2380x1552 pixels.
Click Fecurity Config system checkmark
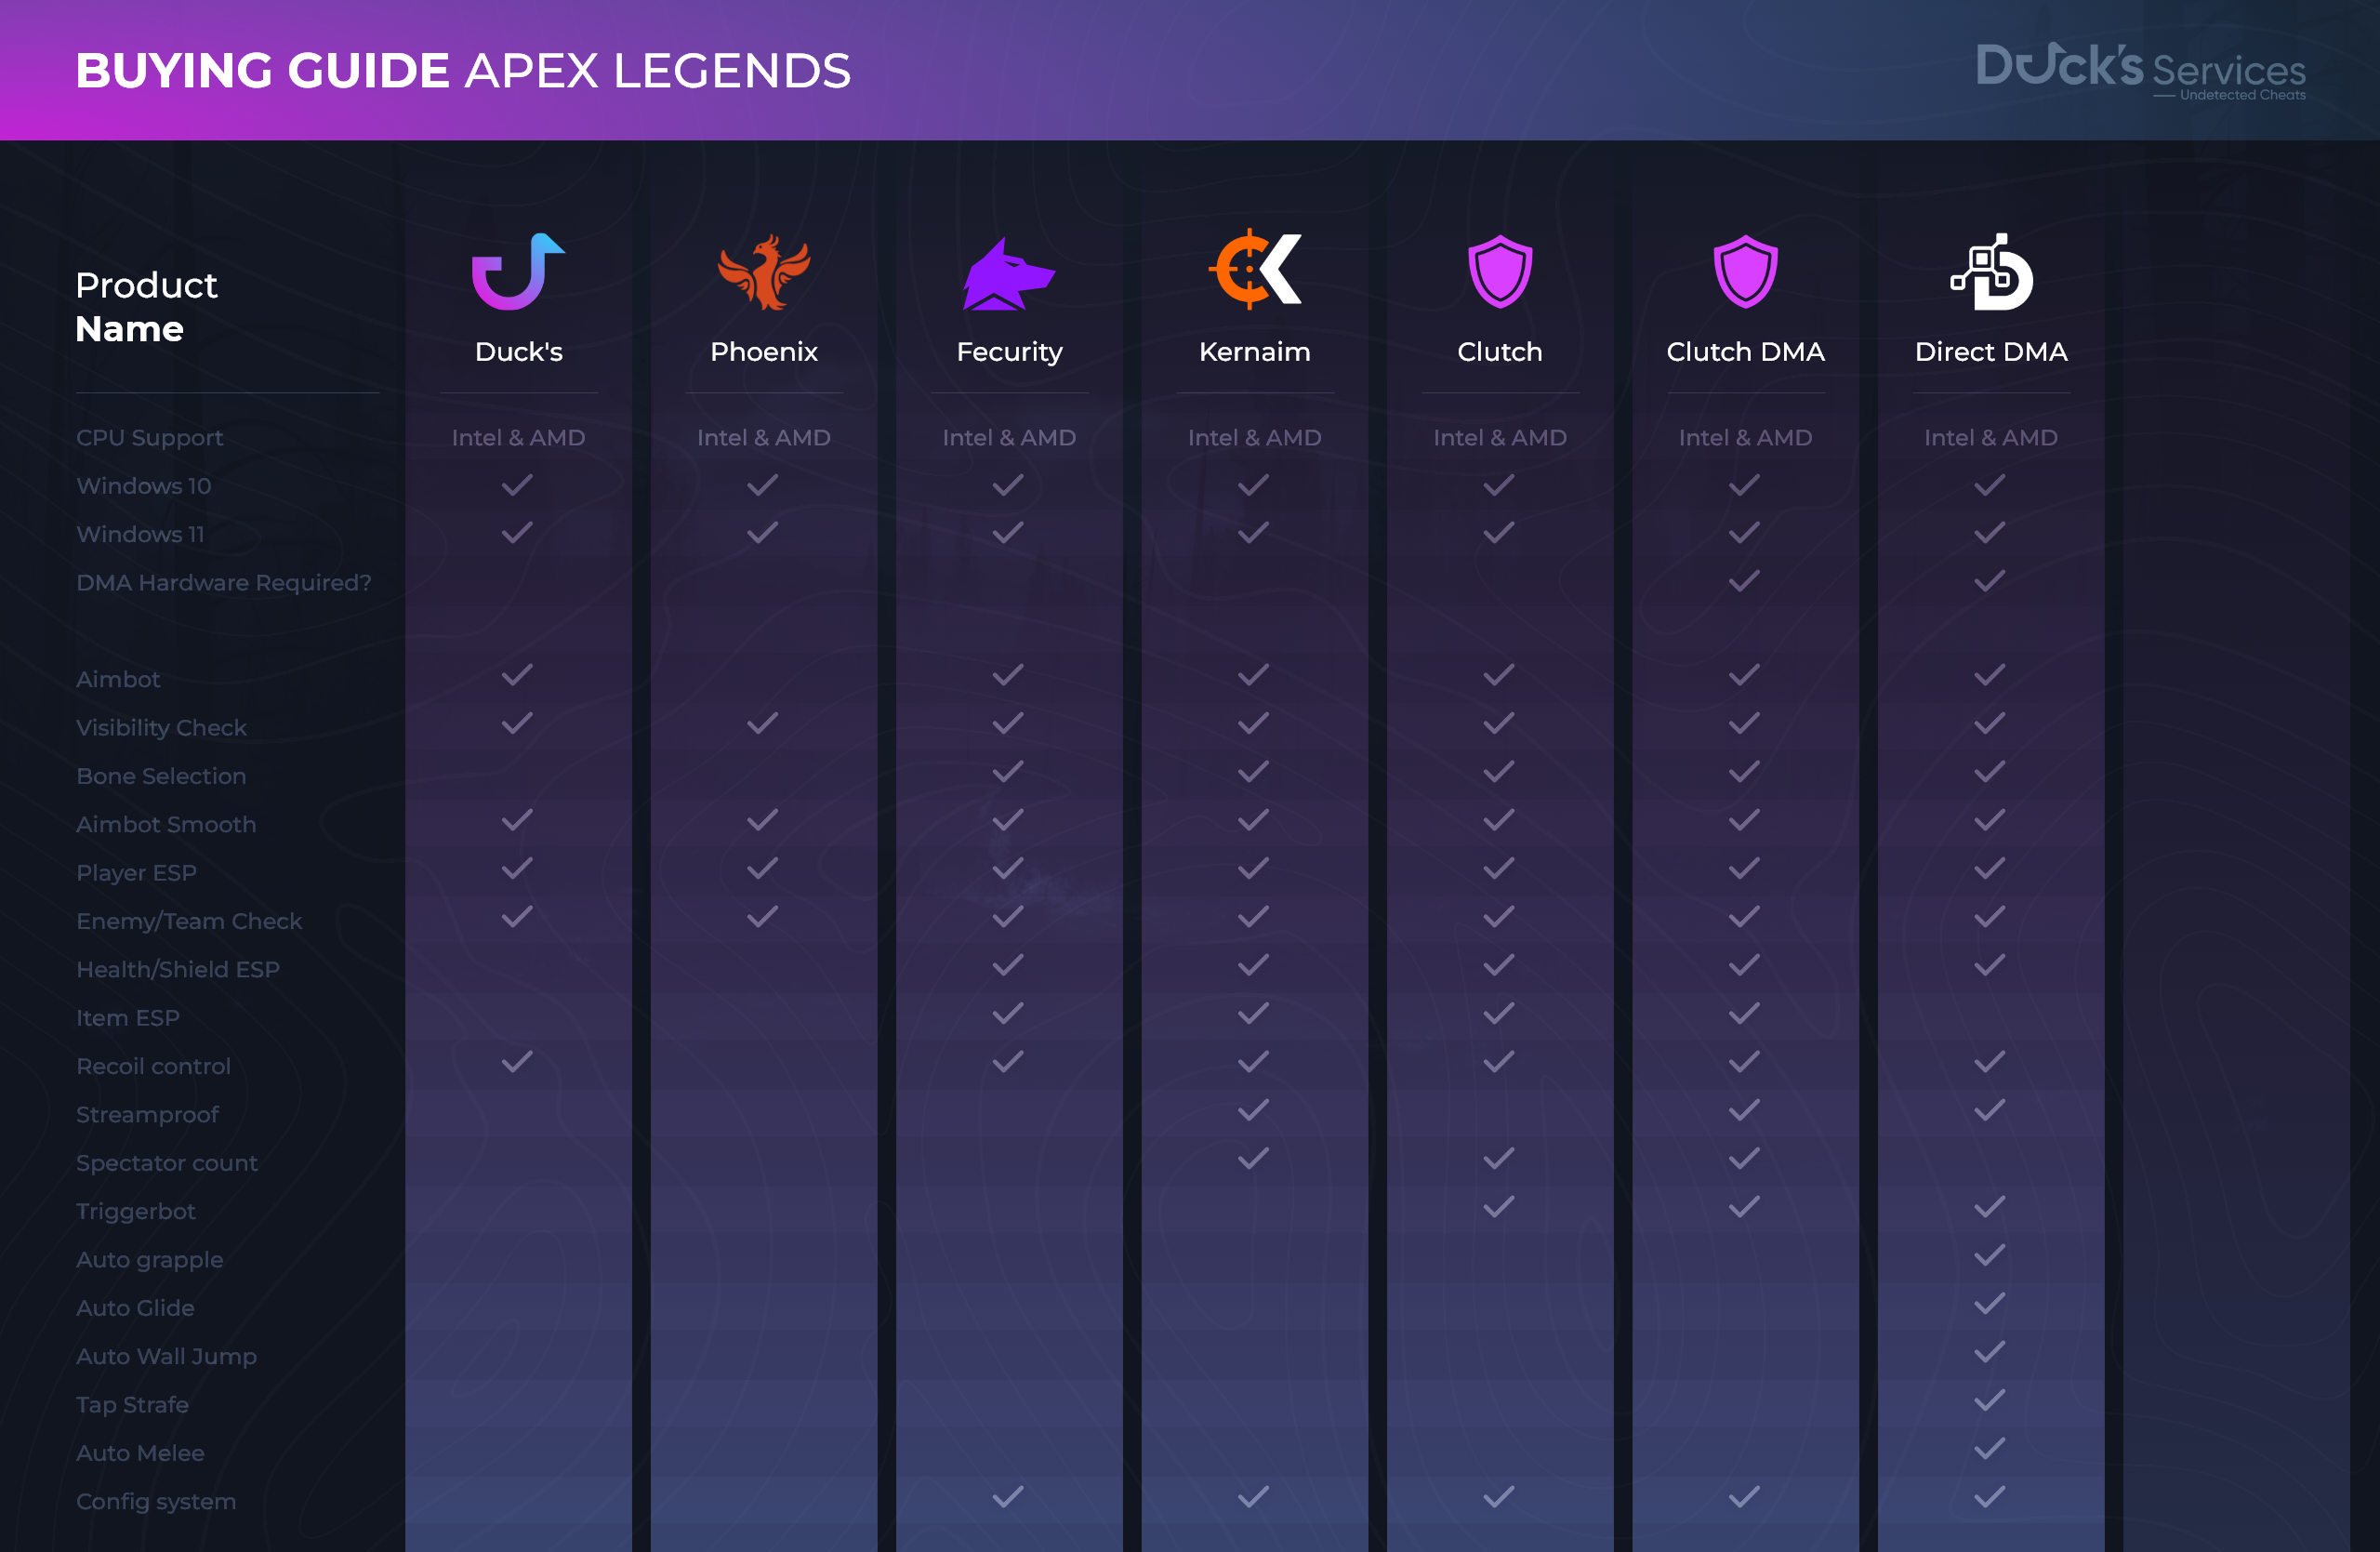pos(1008,1497)
